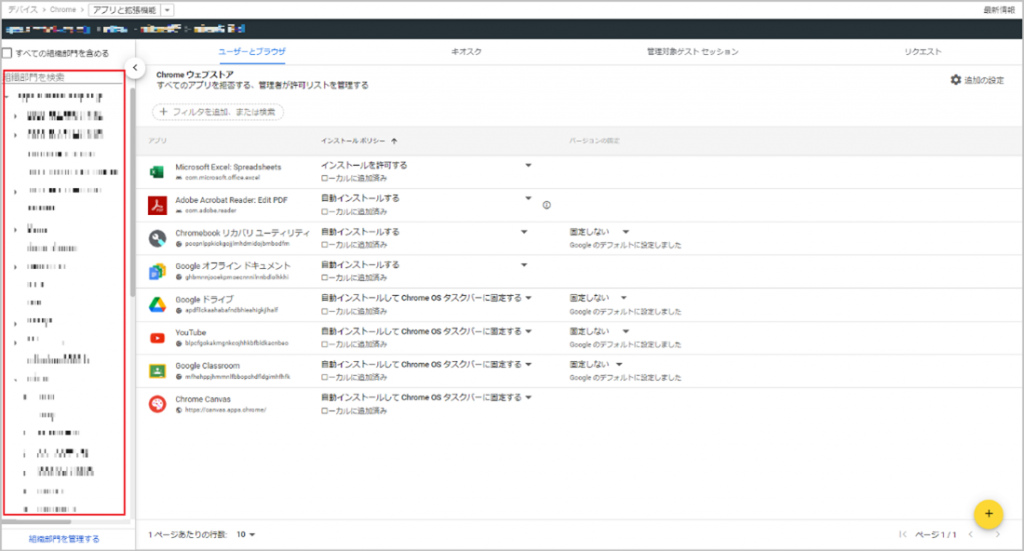
Task: Toggle すべての組織部門を含める checkbox
Action: (x=7, y=53)
